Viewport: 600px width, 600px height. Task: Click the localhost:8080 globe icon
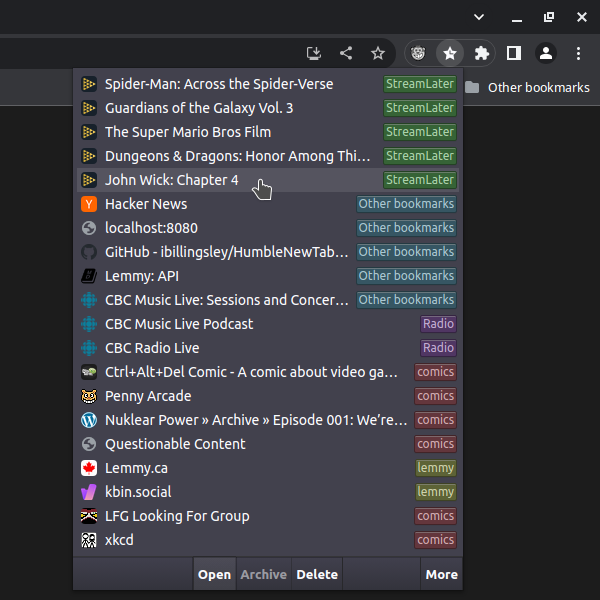coord(89,228)
